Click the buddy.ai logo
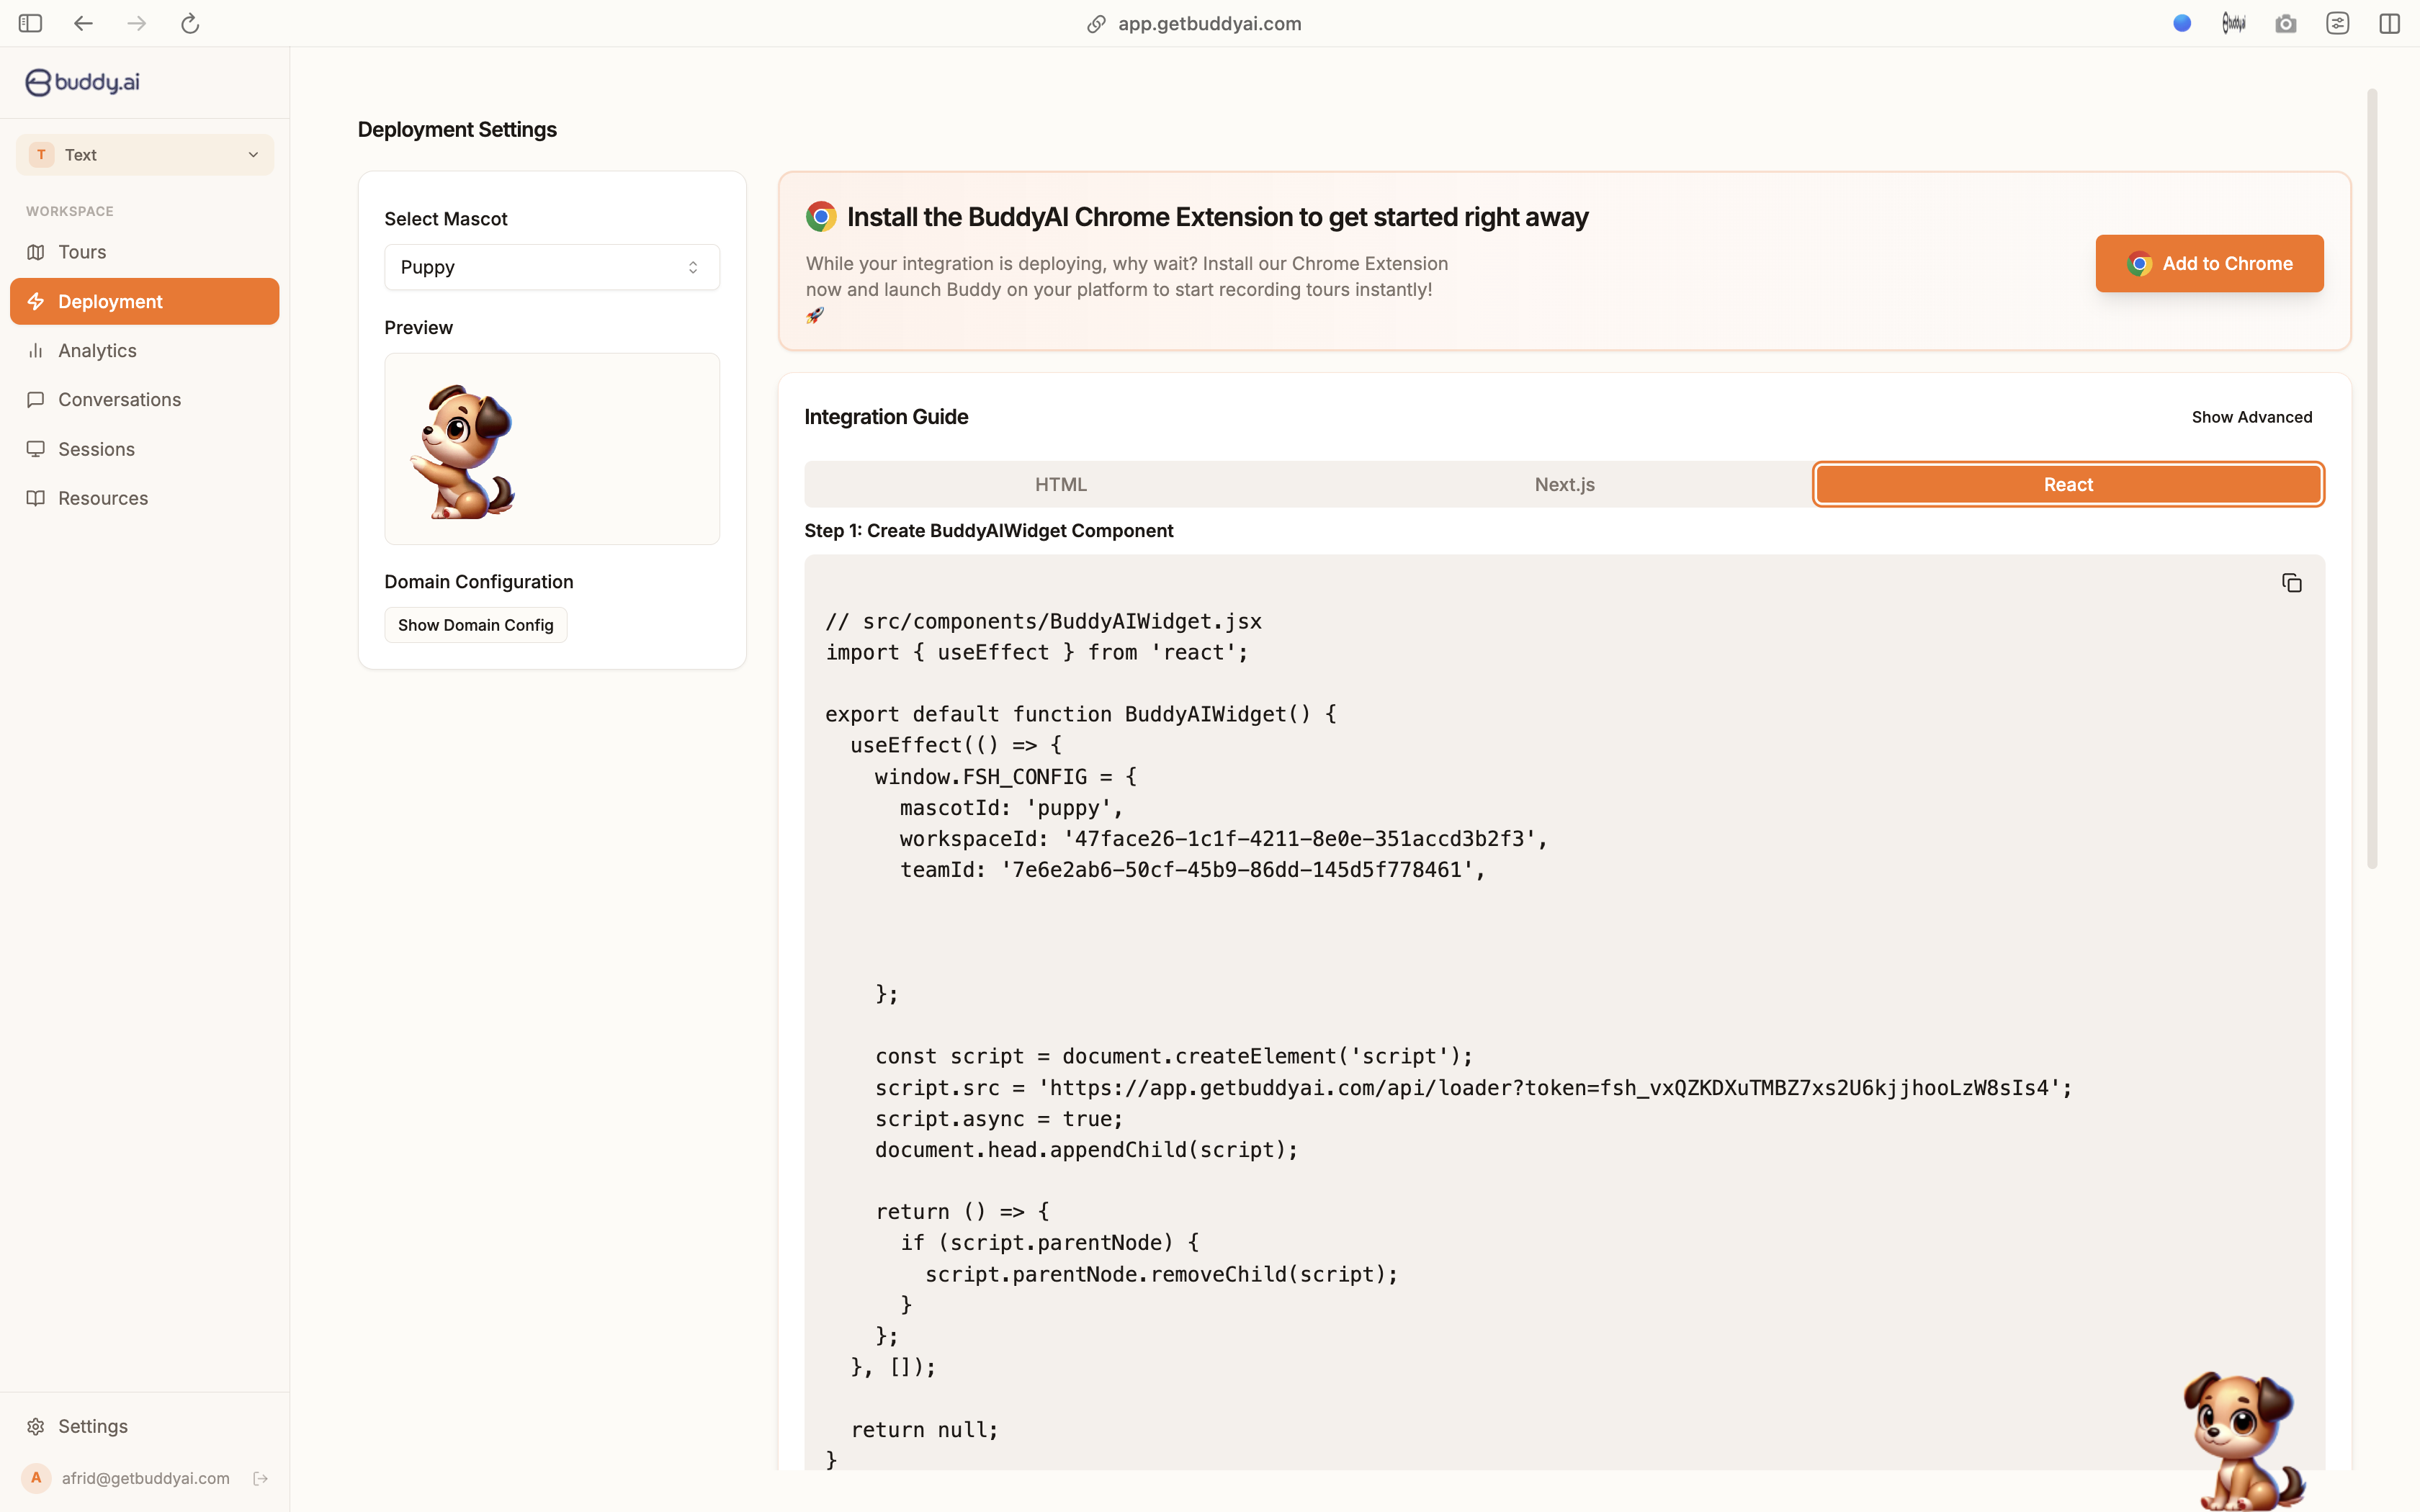Viewport: 2420px width, 1512px height. click(x=83, y=82)
